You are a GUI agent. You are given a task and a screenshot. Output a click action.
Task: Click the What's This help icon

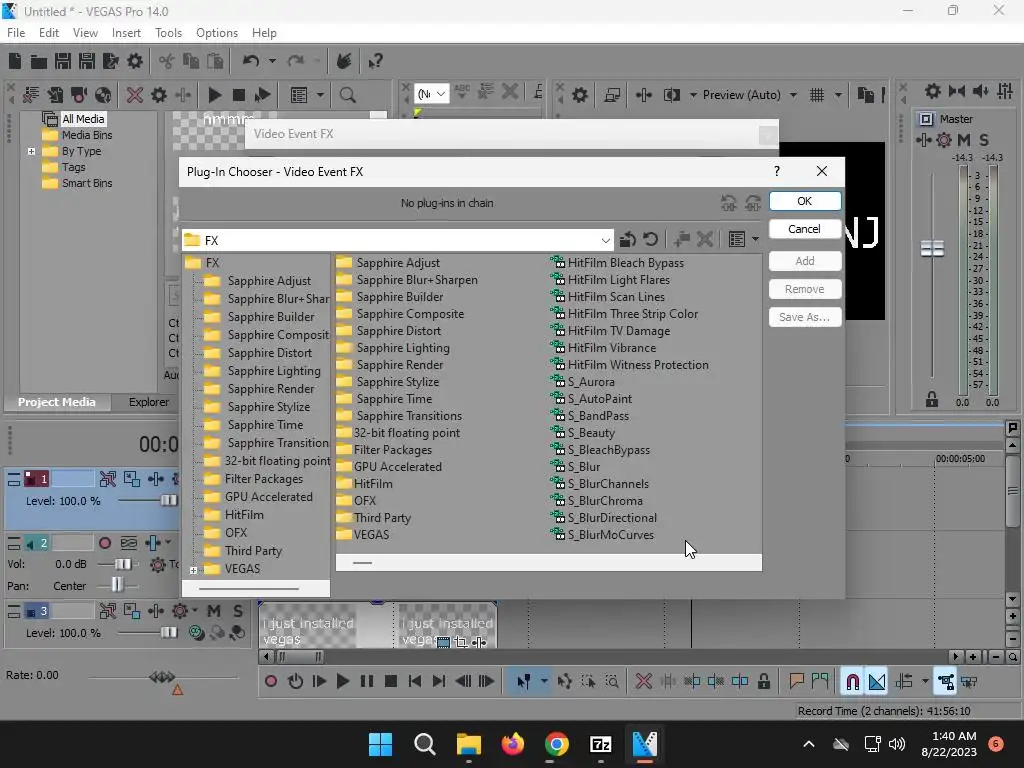pos(375,61)
